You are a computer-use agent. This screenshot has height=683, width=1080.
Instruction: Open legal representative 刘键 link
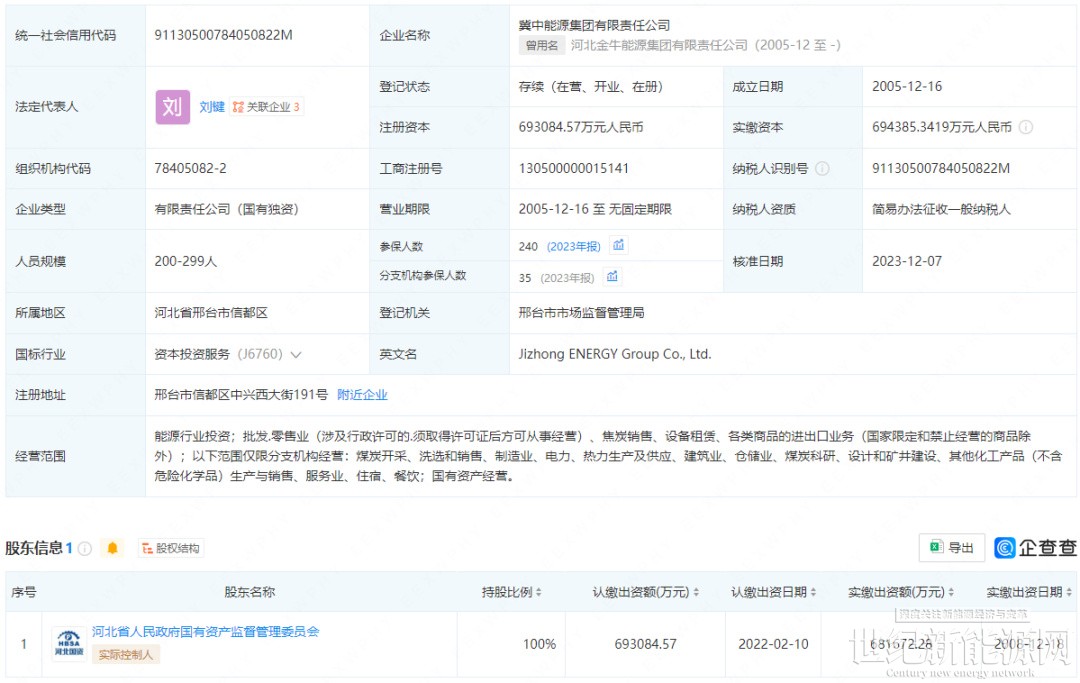(x=211, y=107)
